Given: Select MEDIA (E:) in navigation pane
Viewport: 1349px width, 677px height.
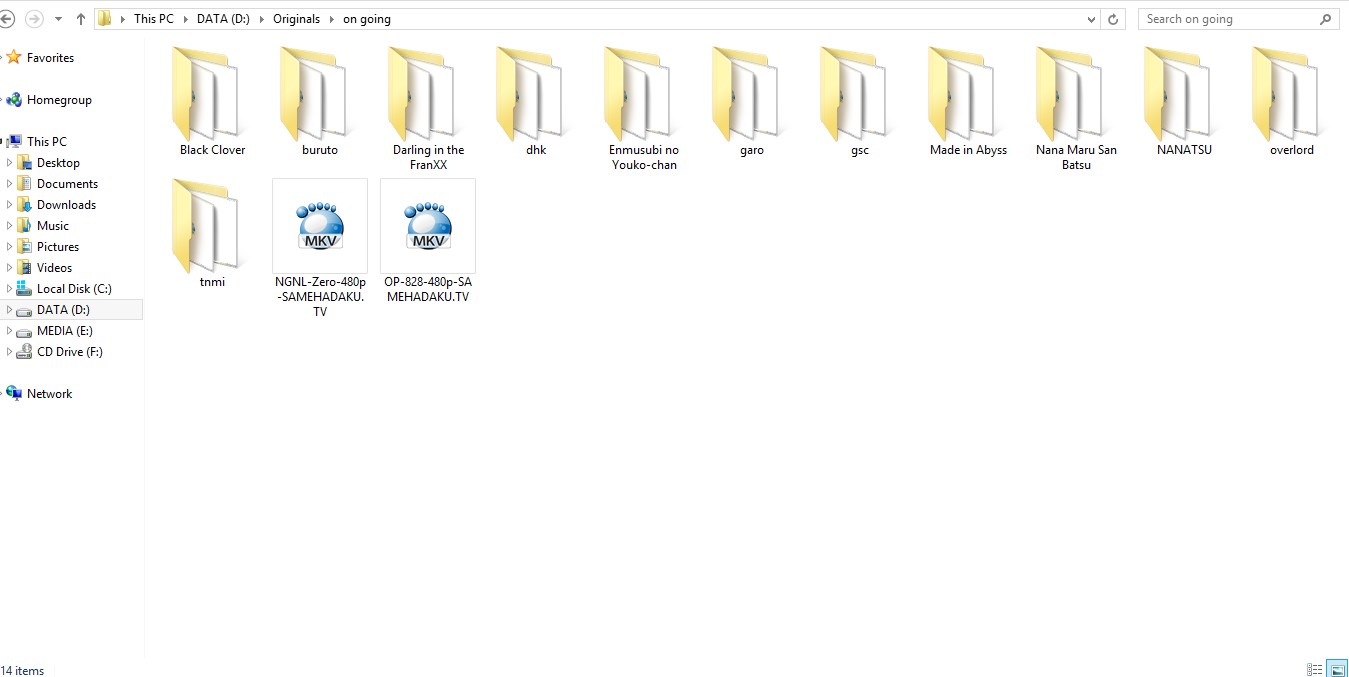Looking at the screenshot, I should click(x=64, y=330).
